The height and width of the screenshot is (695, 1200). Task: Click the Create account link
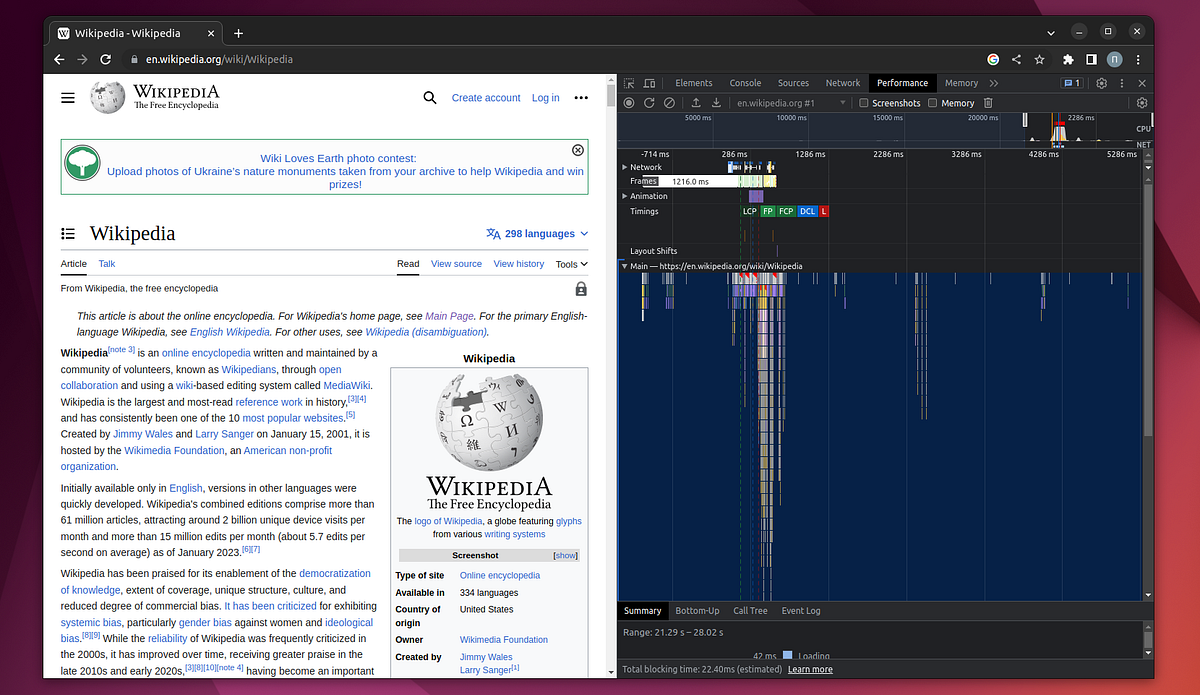pos(486,98)
